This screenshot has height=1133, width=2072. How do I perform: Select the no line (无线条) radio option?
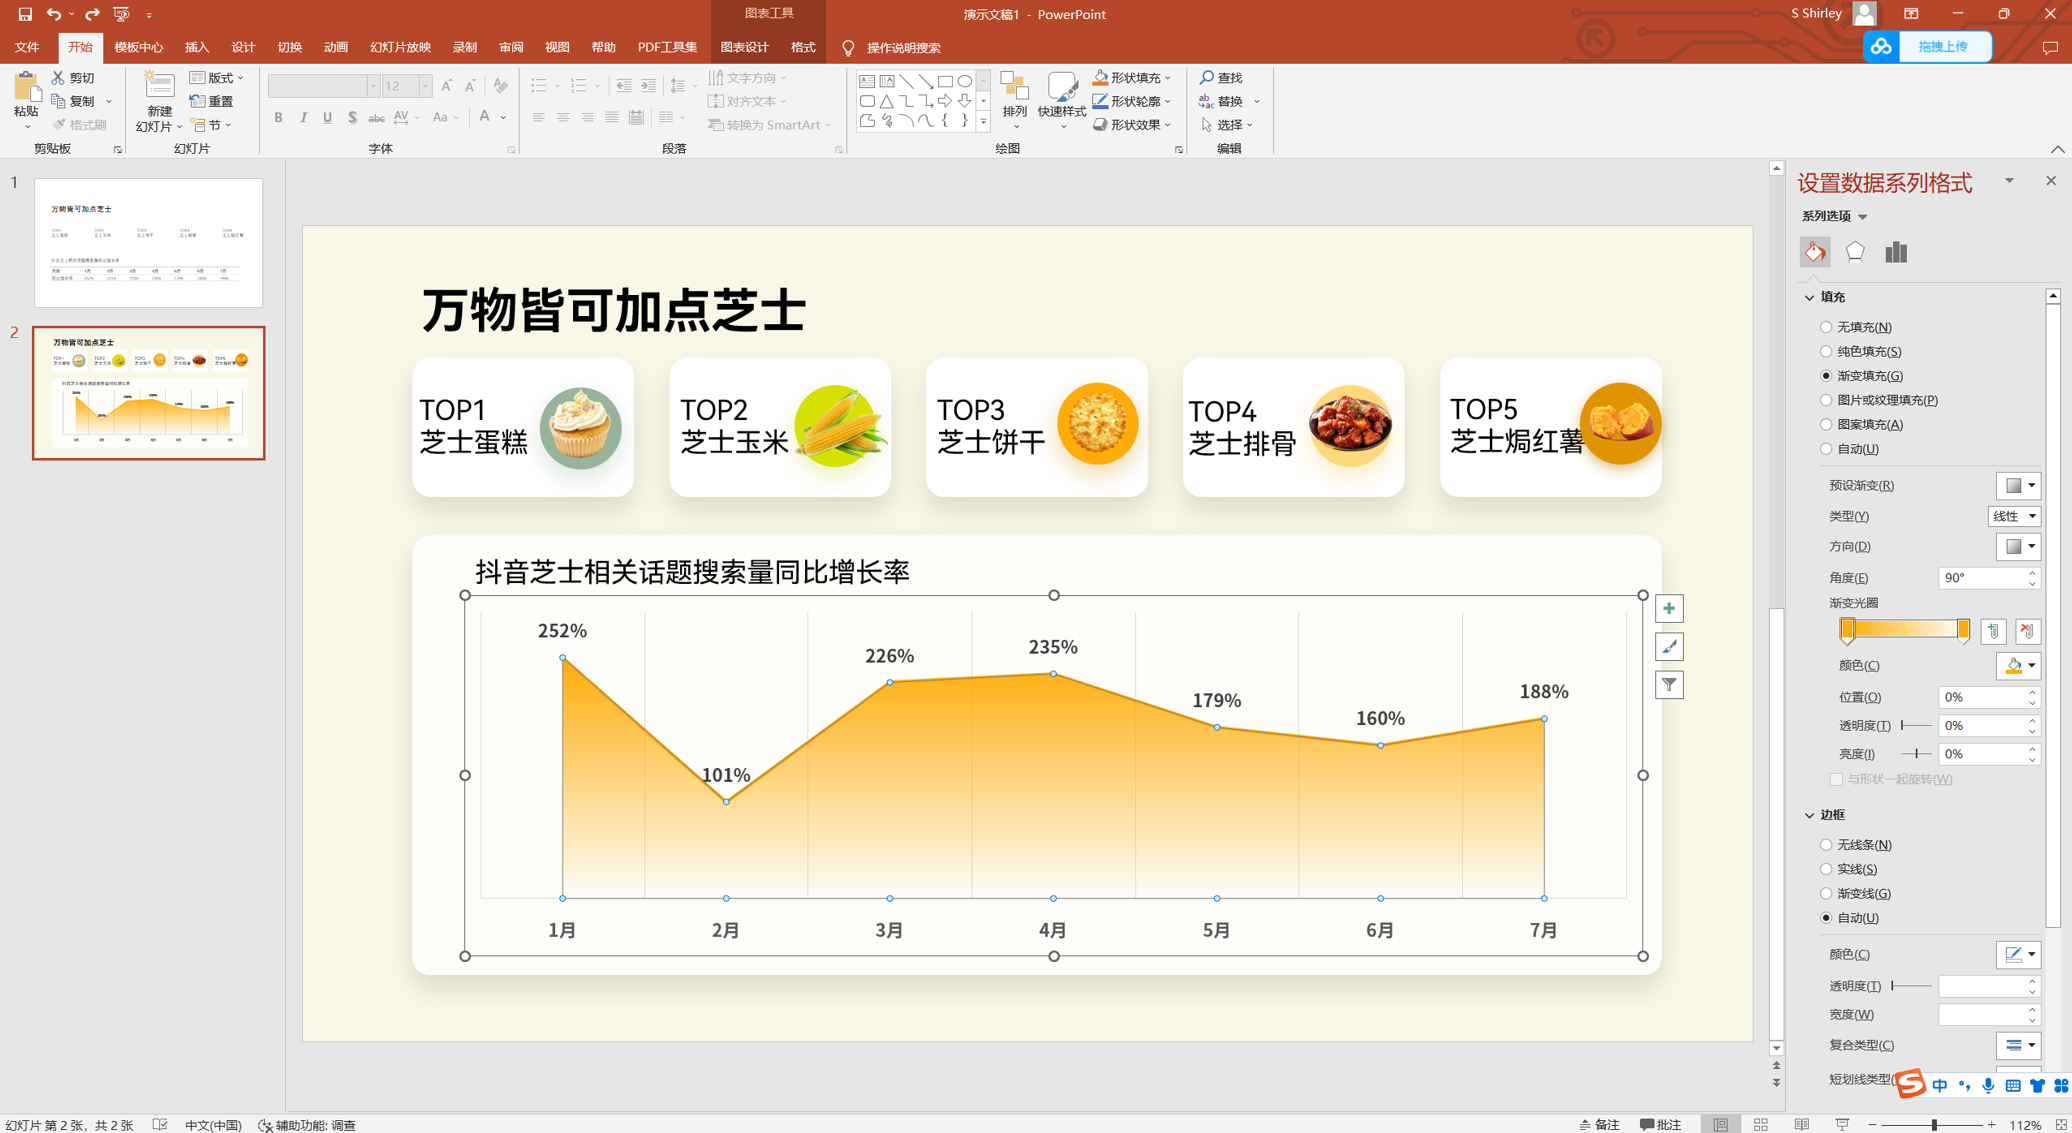(1826, 845)
